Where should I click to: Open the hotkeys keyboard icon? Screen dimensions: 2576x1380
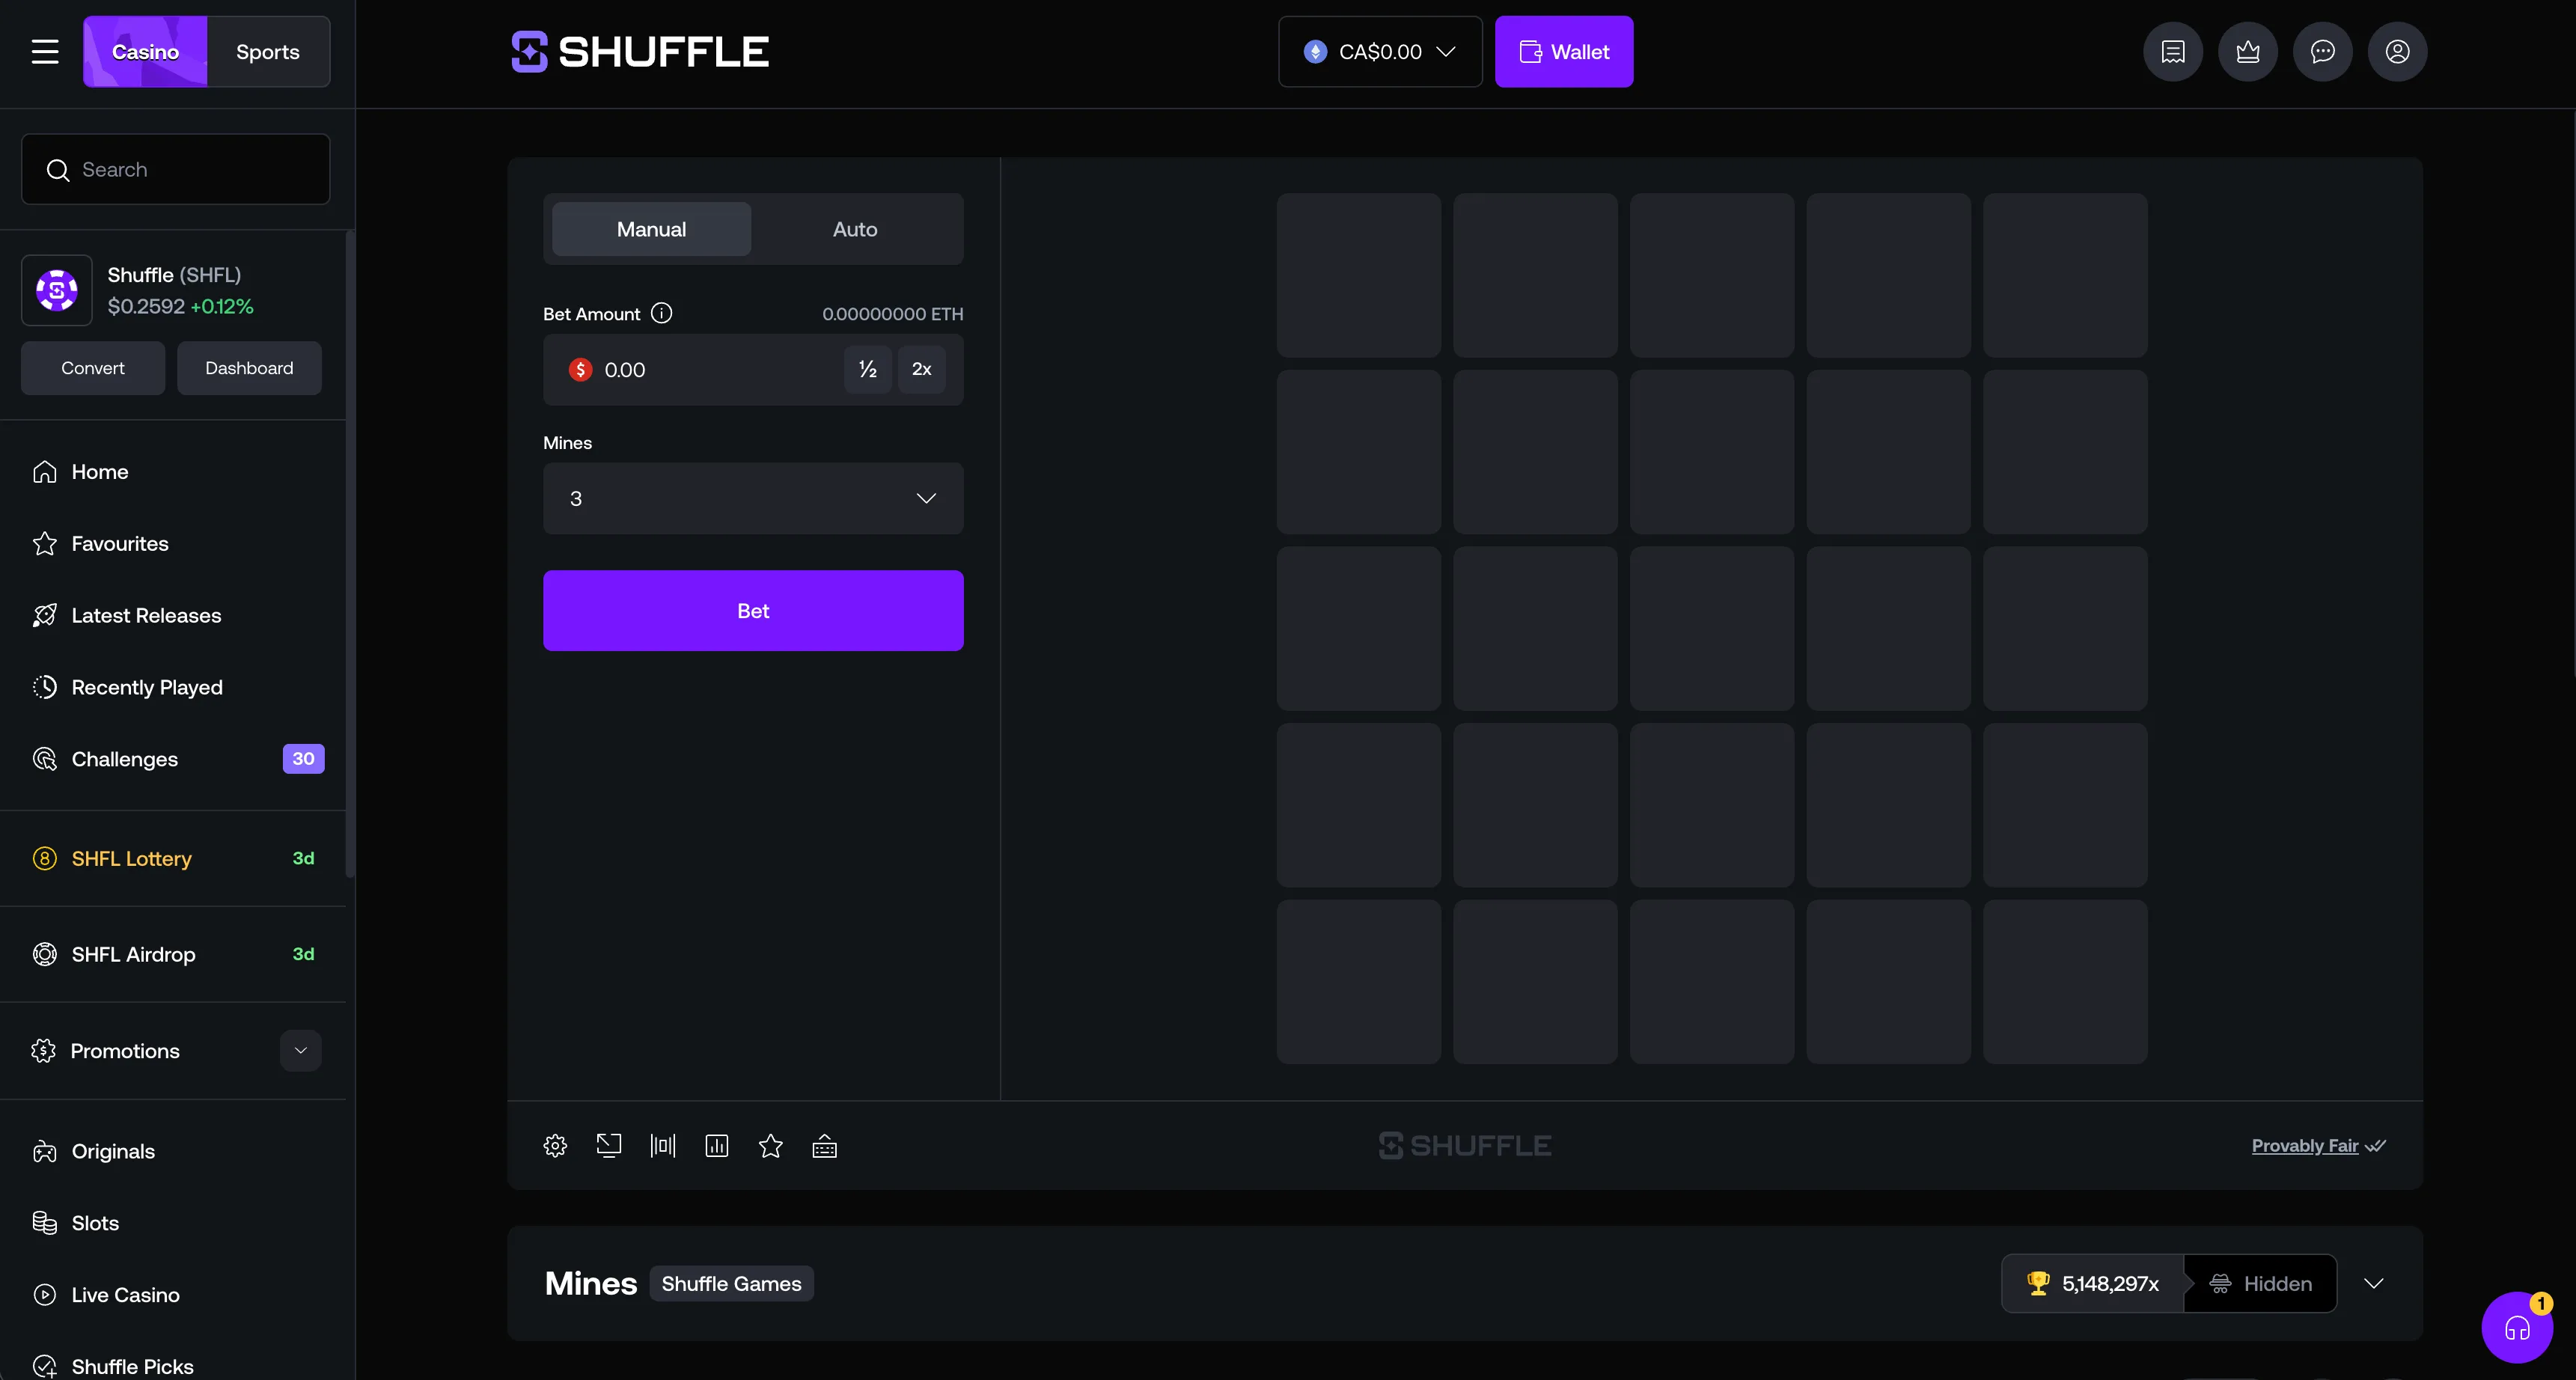click(x=825, y=1146)
